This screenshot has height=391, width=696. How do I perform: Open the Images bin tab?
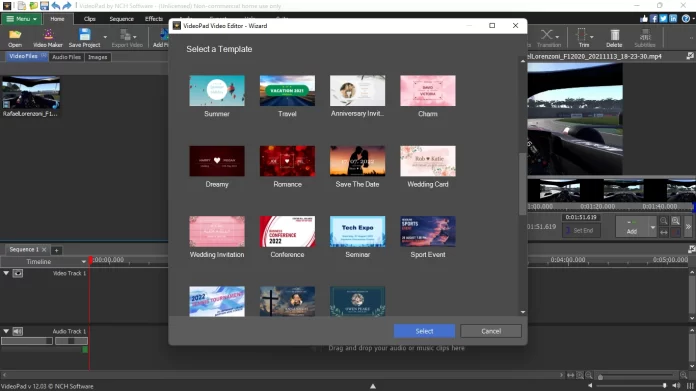pos(98,57)
